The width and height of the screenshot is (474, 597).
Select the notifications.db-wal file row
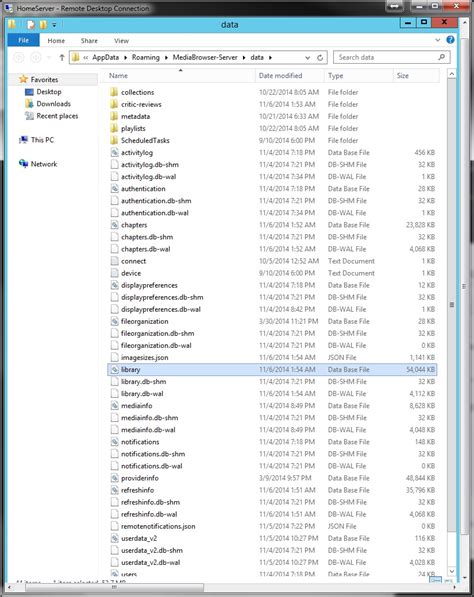point(272,466)
